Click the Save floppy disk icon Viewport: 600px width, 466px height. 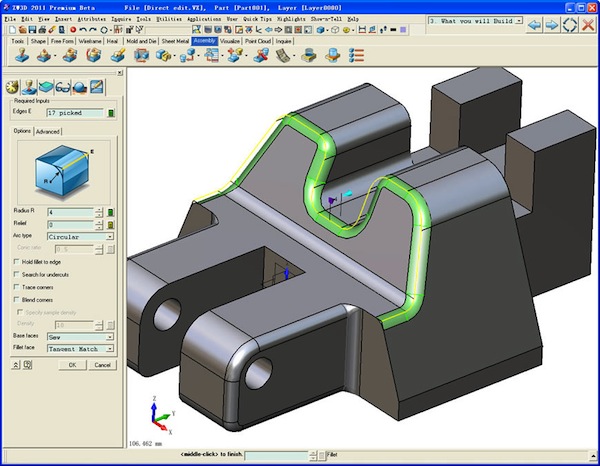coord(33,29)
